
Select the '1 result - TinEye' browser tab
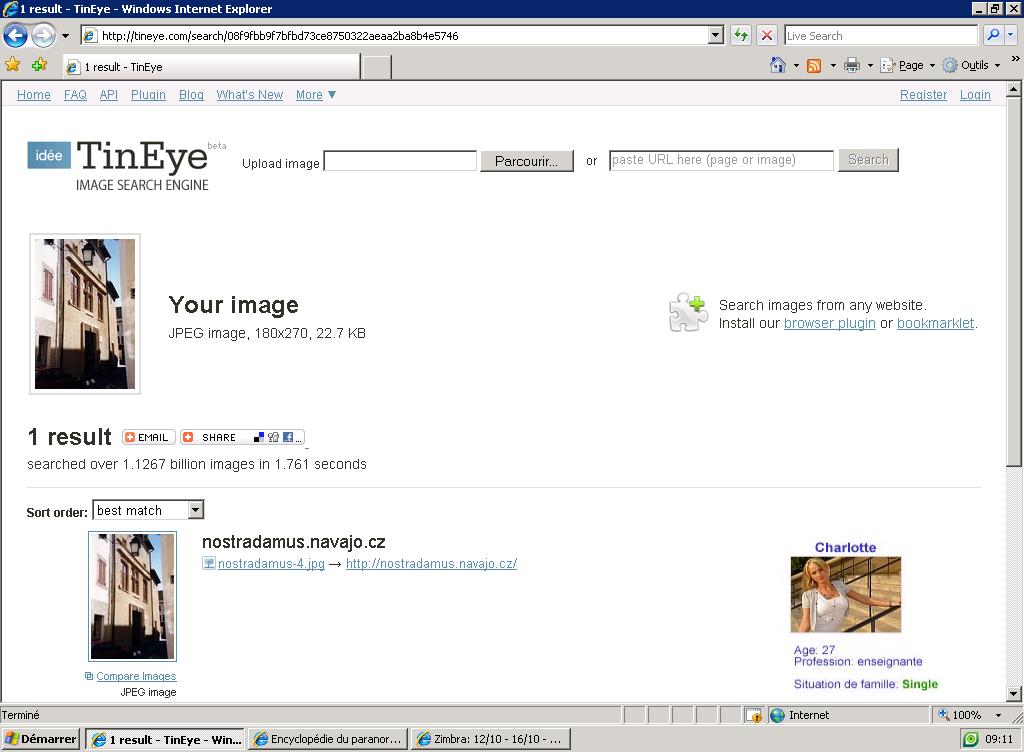tap(210, 67)
